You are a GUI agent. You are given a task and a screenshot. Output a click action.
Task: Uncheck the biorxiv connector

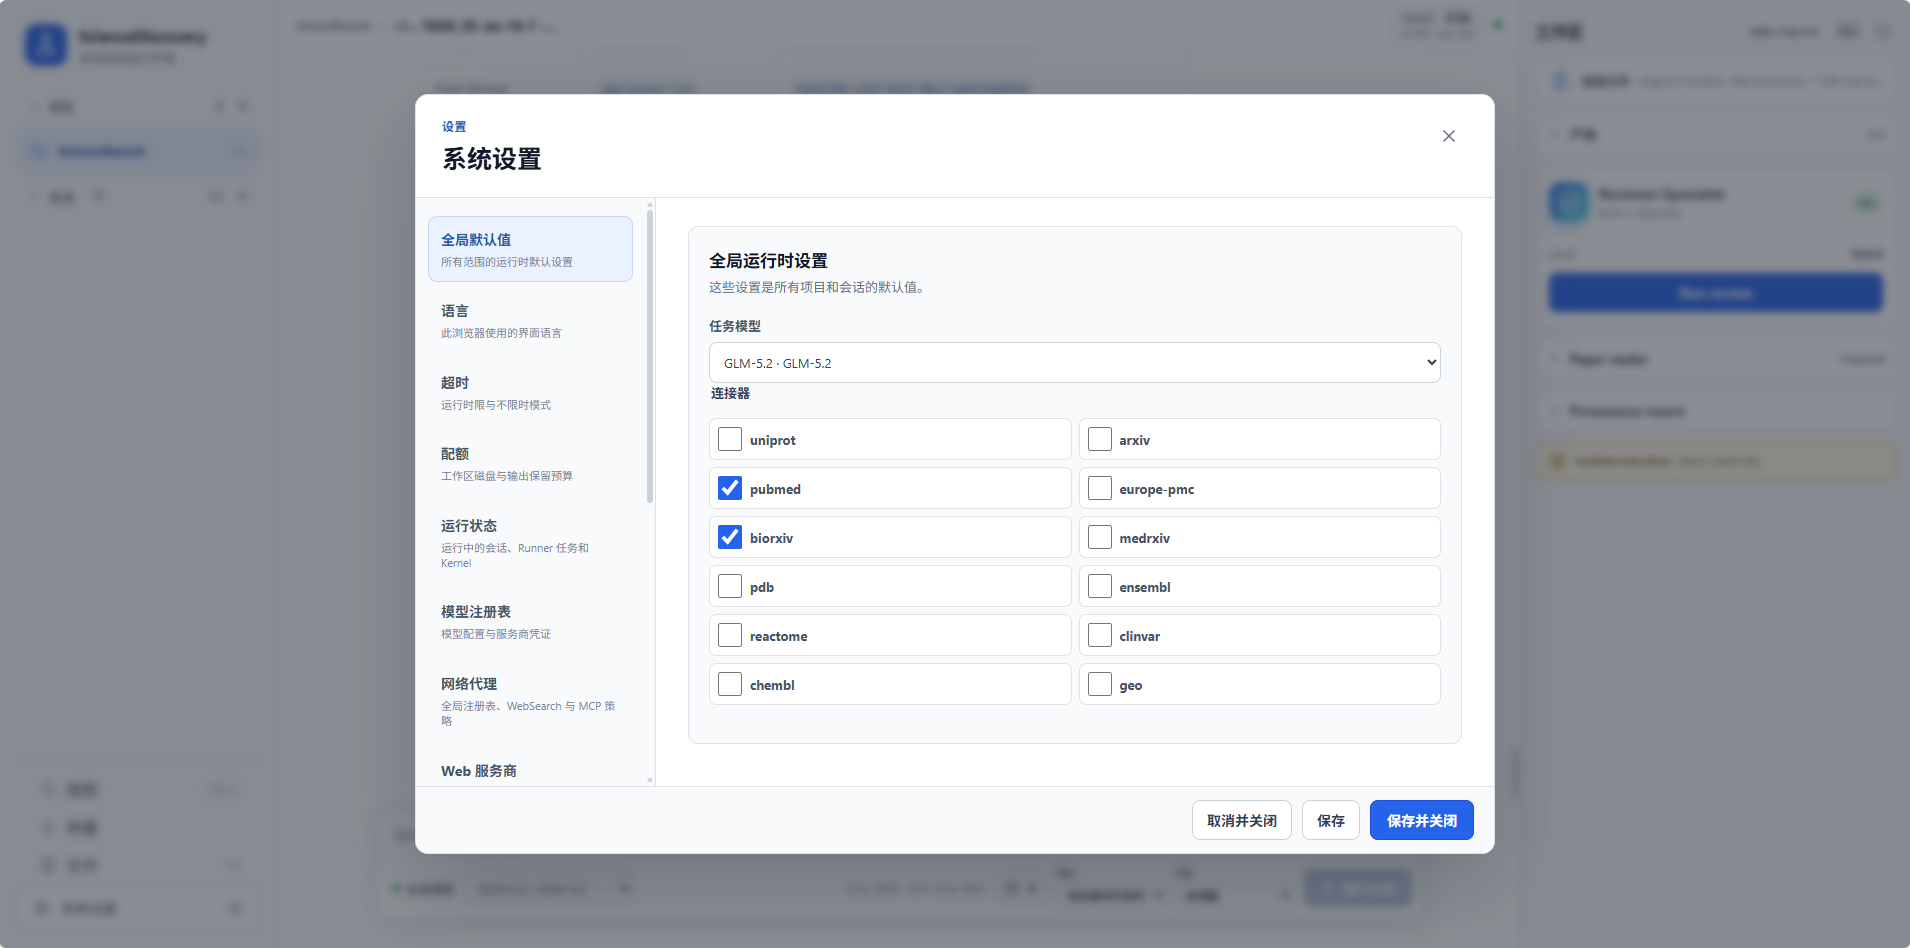tap(730, 537)
